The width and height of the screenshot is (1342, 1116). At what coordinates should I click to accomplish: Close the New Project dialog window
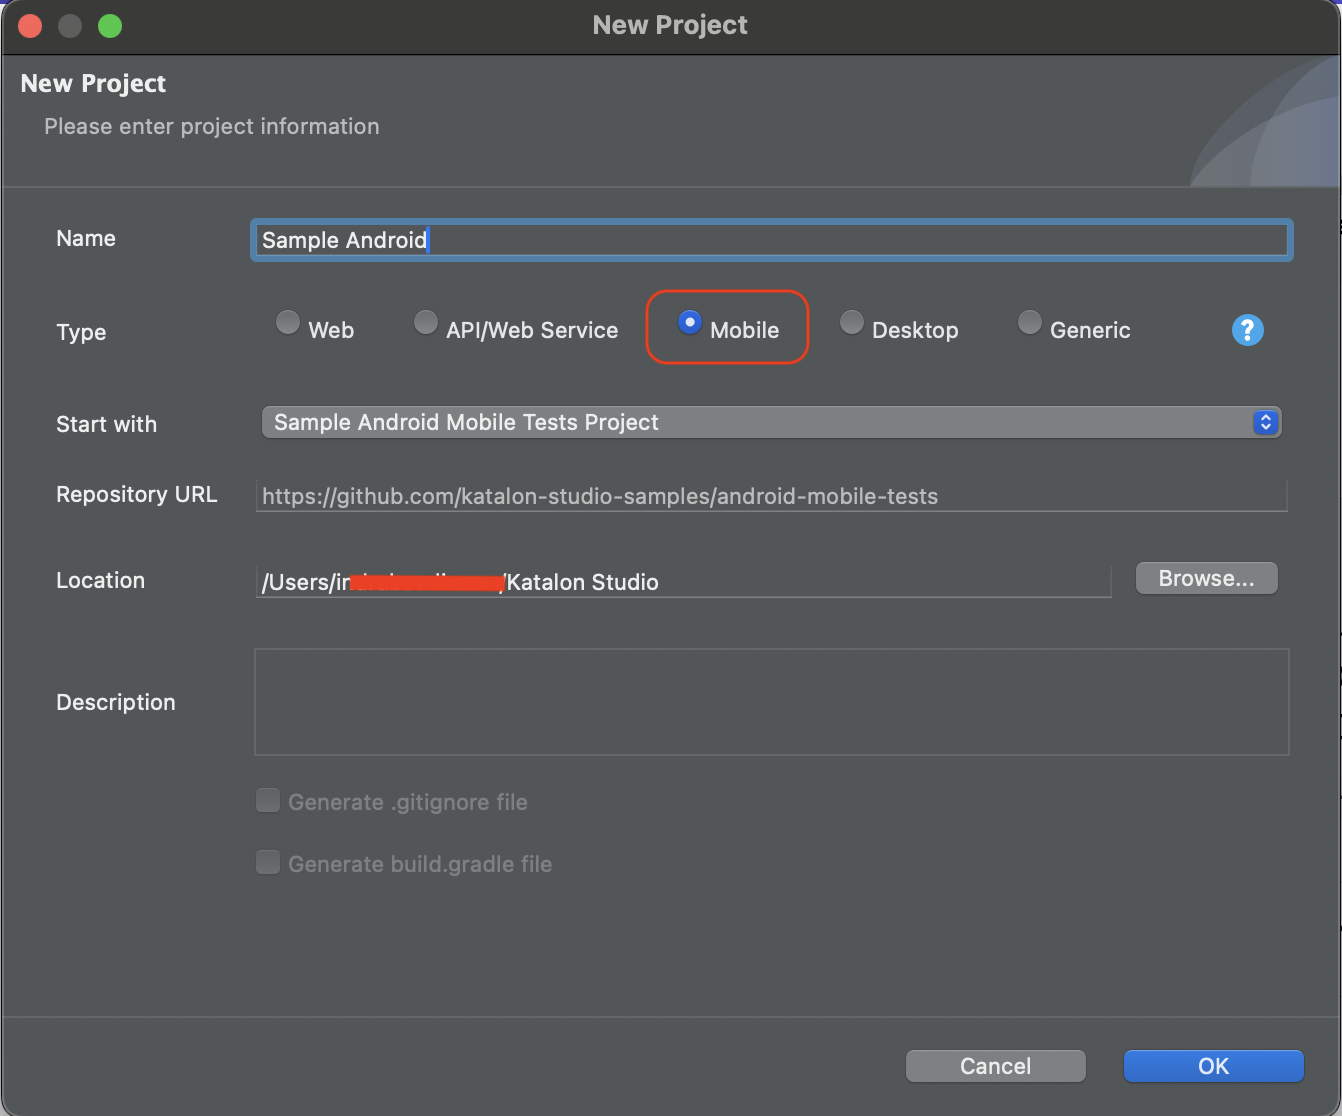tap(30, 26)
